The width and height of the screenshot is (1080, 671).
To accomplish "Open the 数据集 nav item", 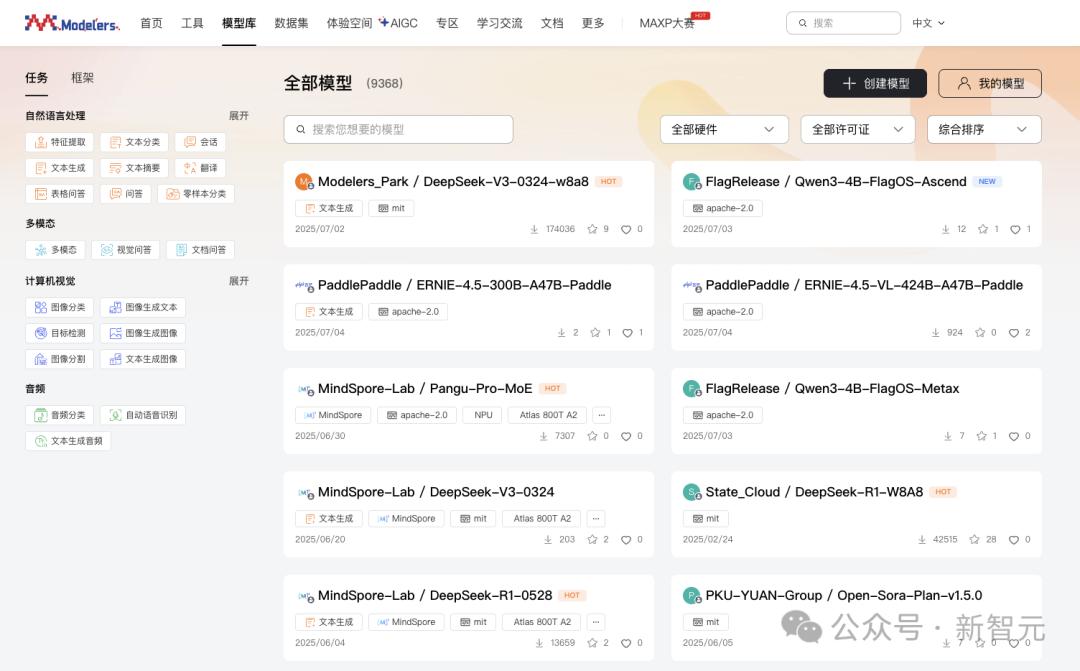I will [291, 23].
